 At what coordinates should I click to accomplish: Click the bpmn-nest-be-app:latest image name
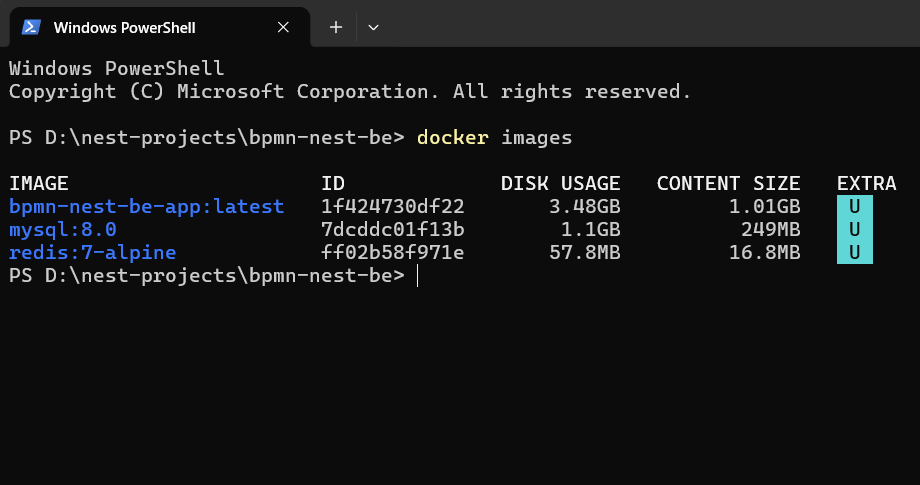(147, 206)
